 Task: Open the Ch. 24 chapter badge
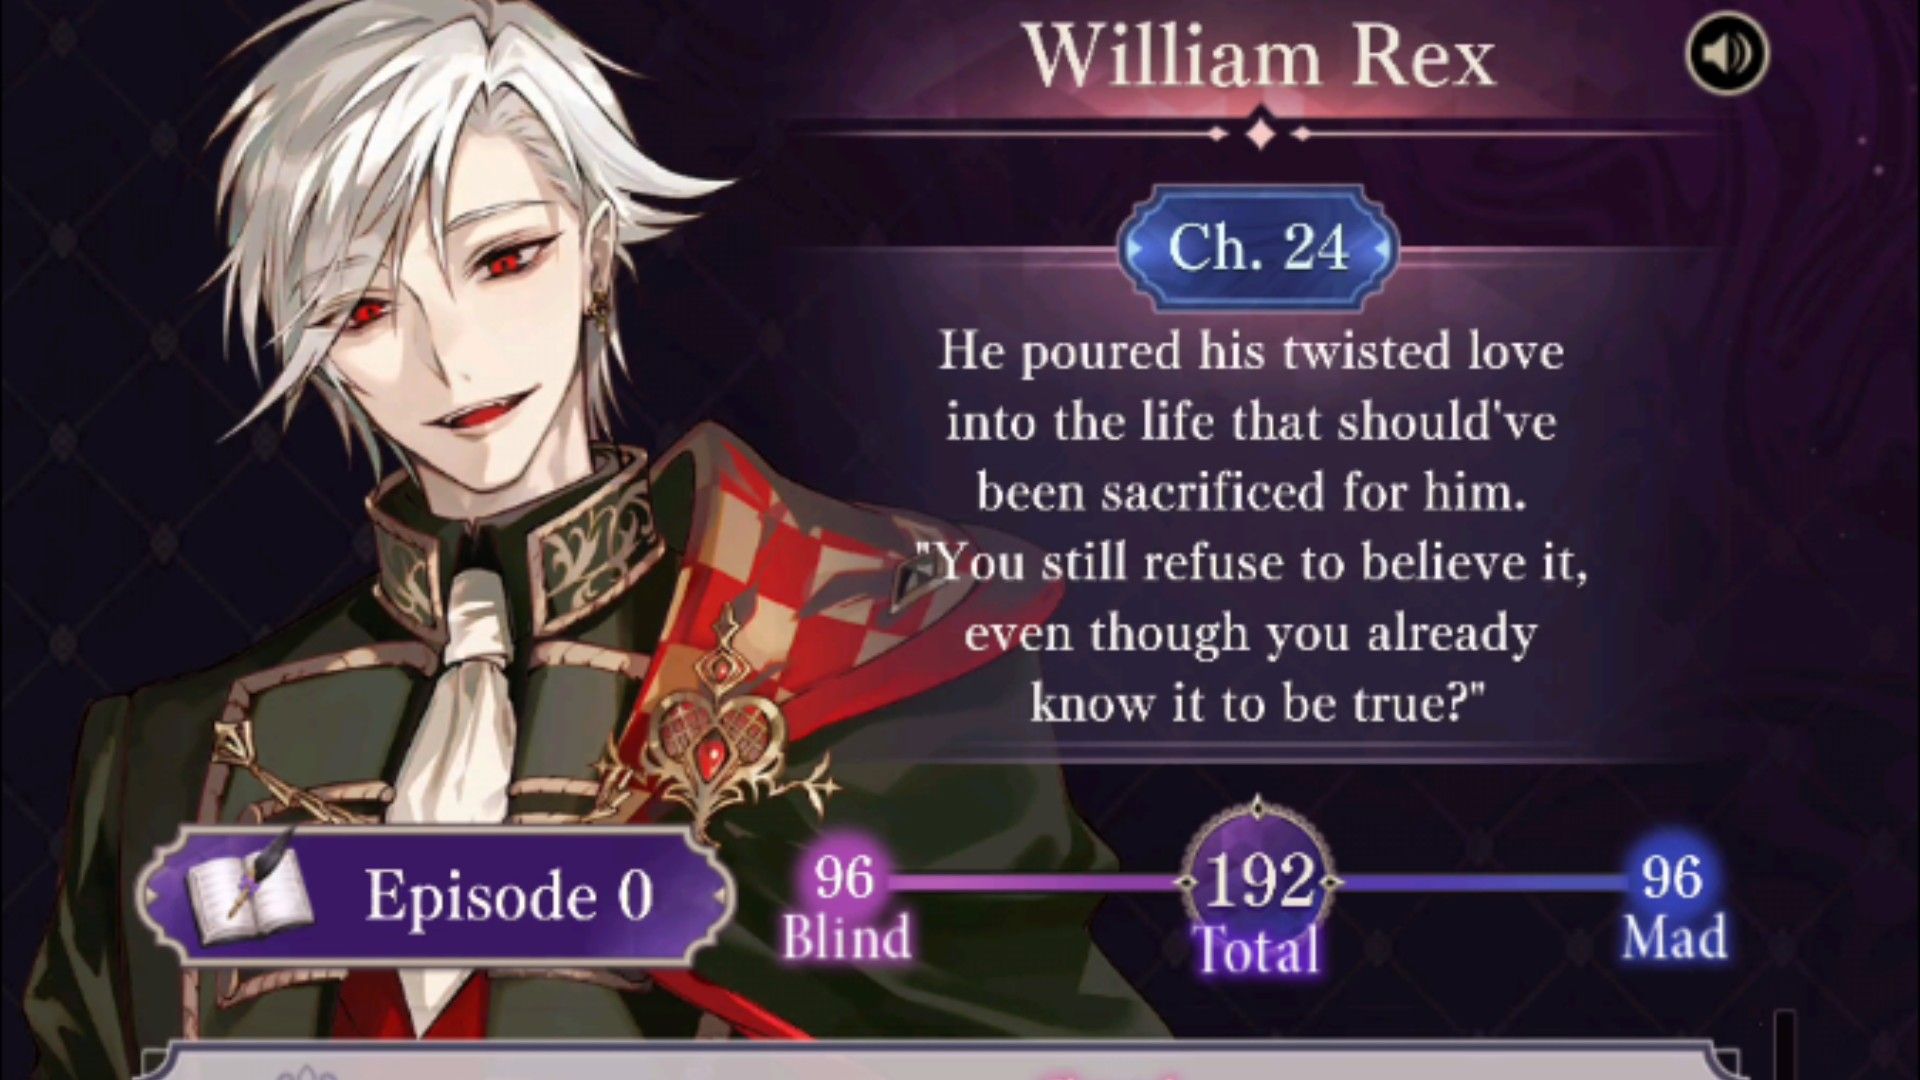click(x=1258, y=247)
